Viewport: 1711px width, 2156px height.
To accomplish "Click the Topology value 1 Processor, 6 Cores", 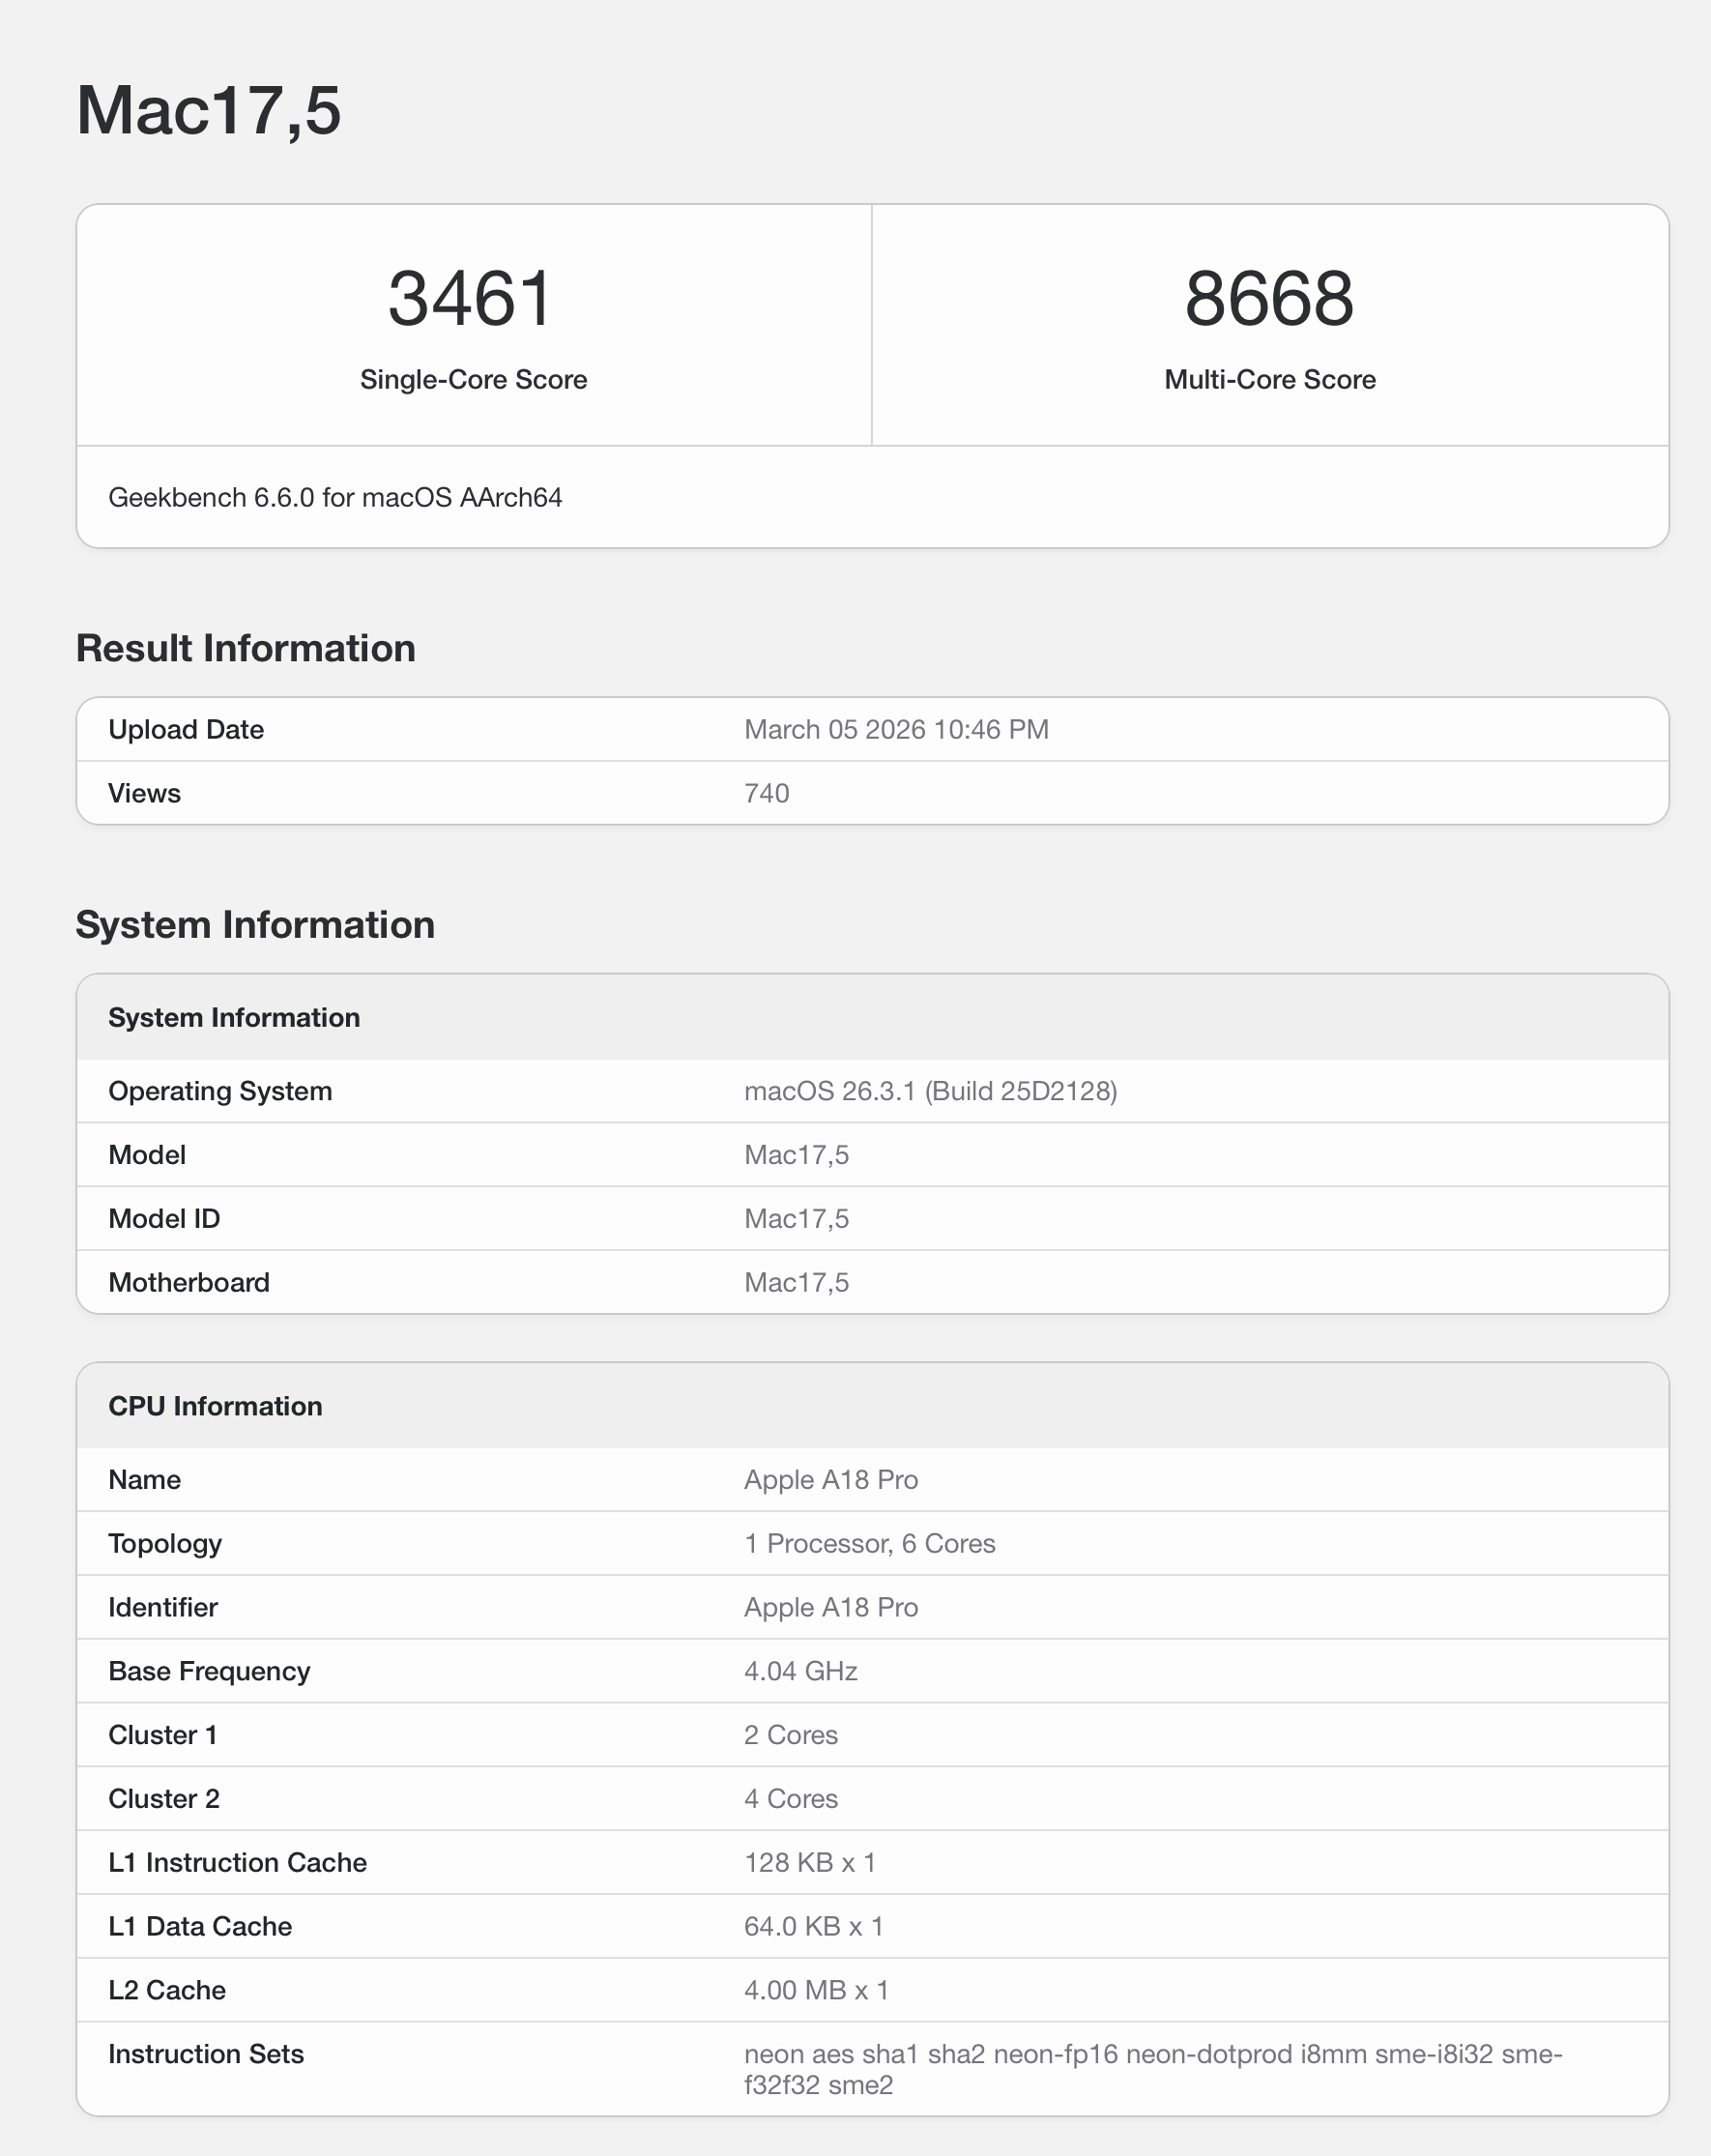I will pyautogui.click(x=870, y=1544).
